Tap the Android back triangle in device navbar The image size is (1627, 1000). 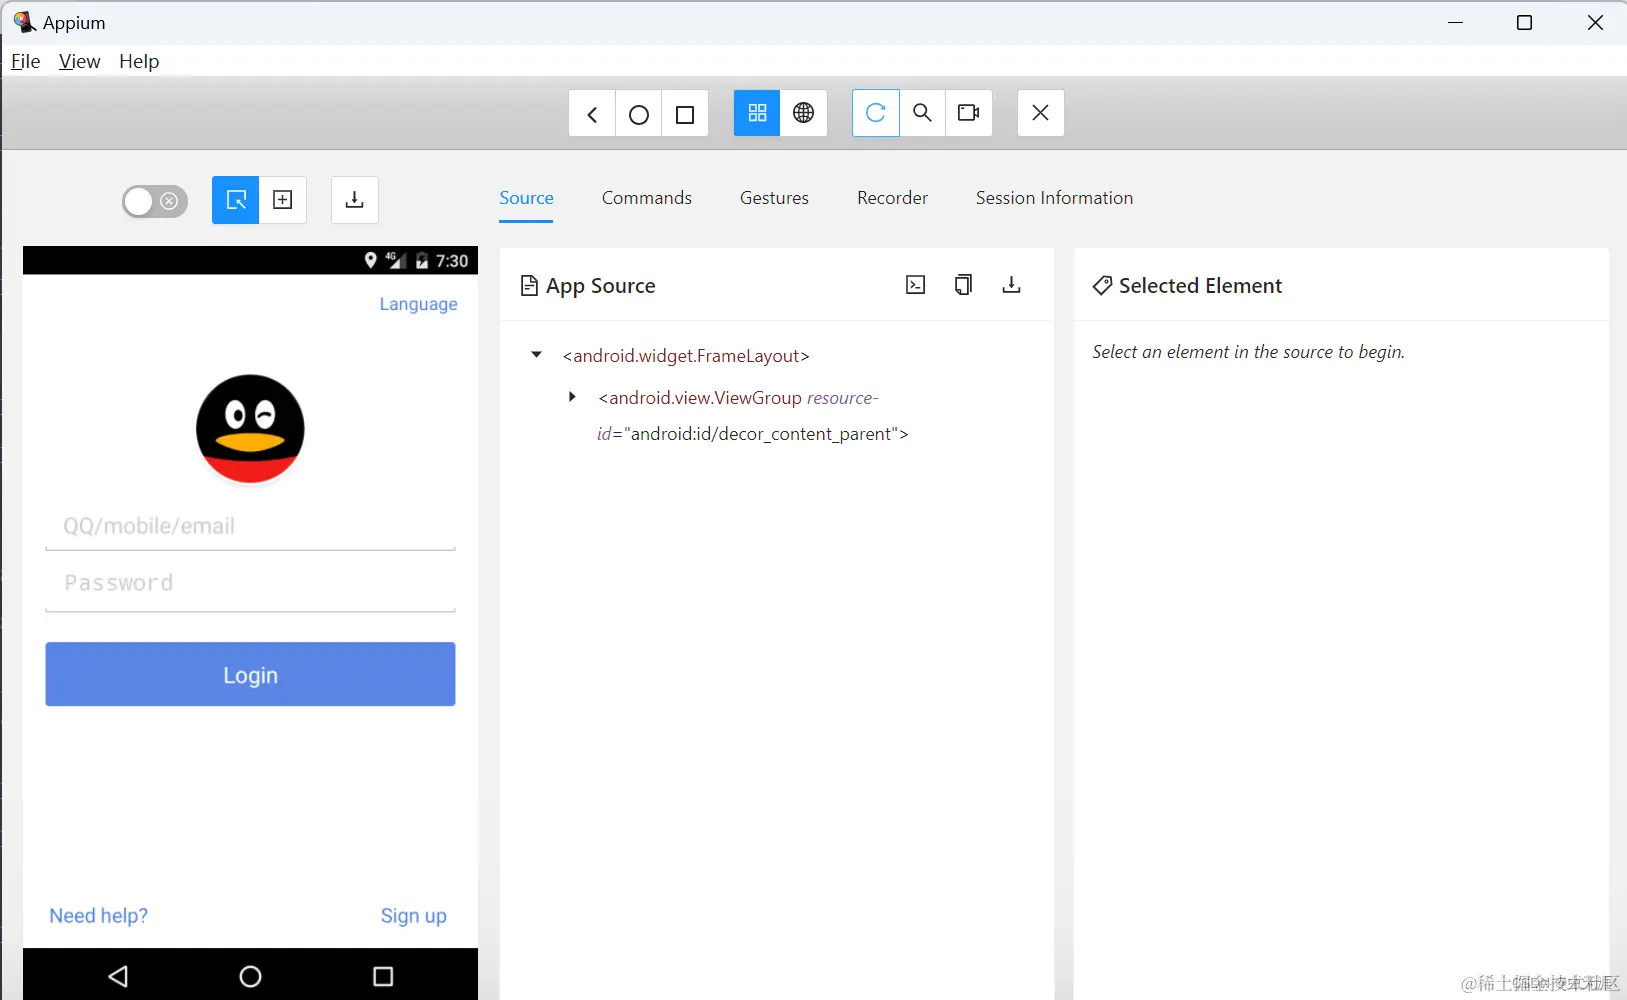click(x=118, y=976)
